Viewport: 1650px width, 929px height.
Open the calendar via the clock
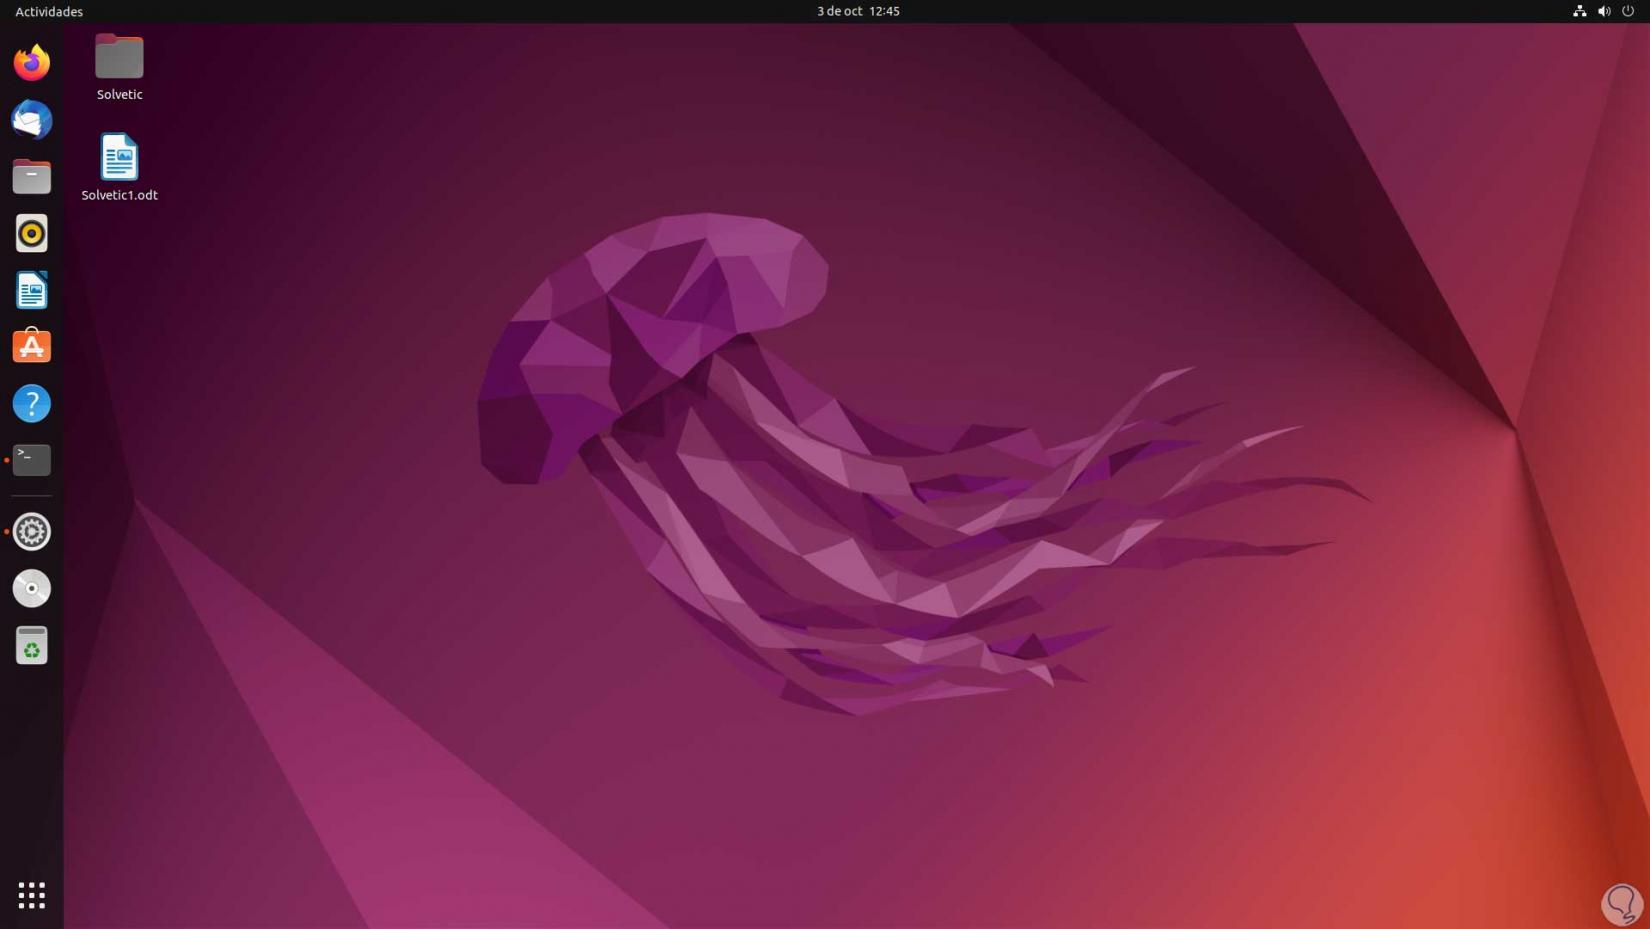coord(857,11)
